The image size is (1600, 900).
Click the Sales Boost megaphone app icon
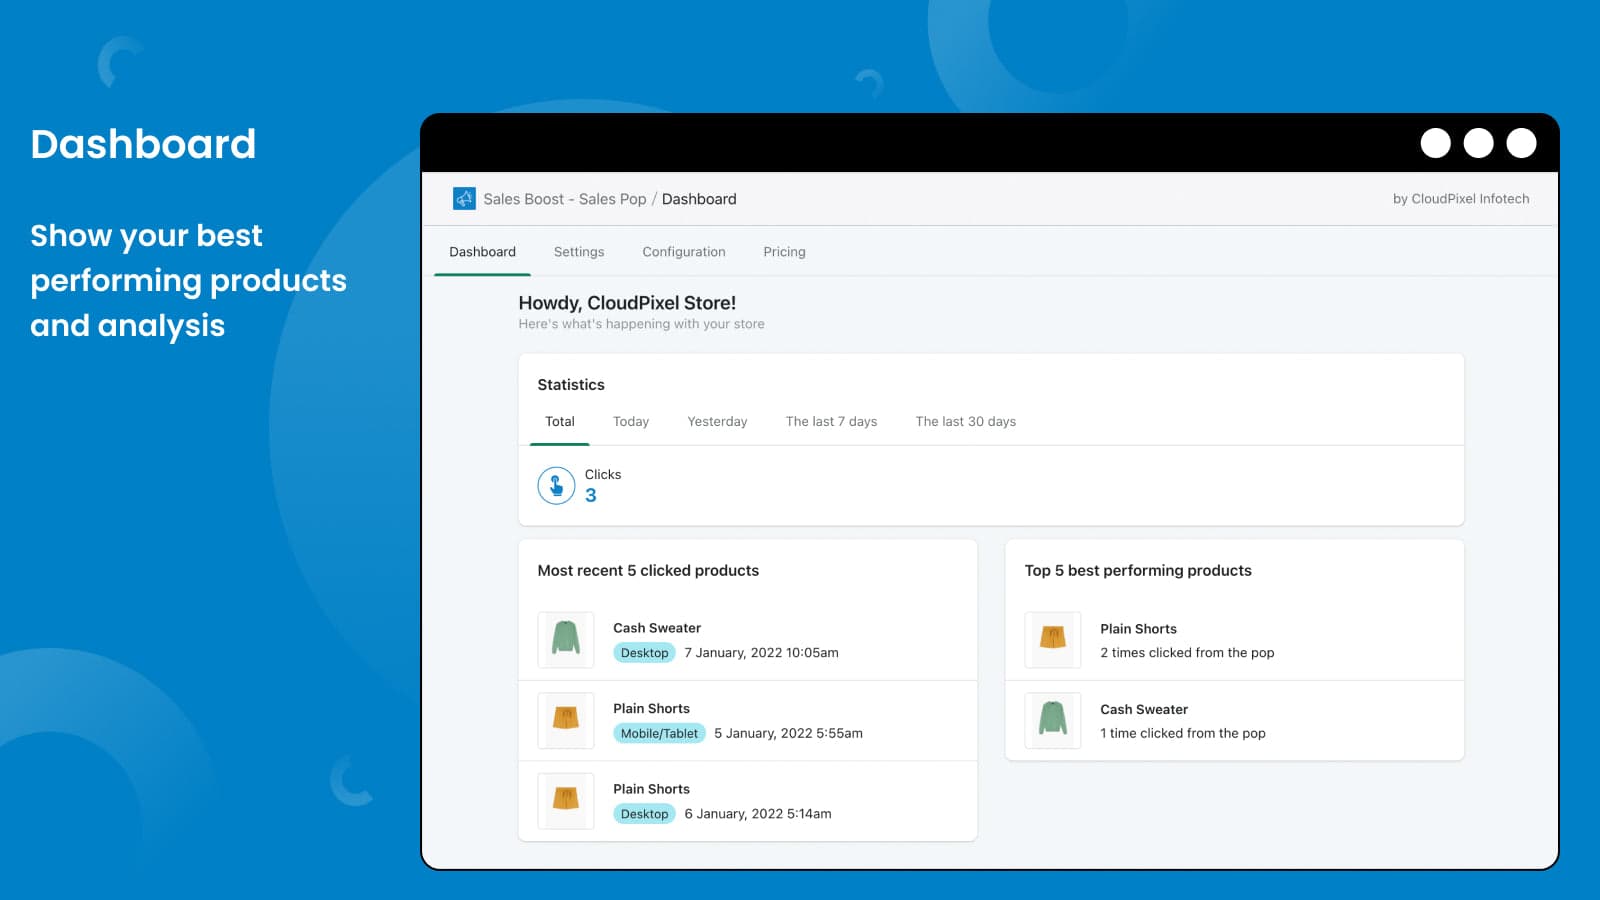point(464,199)
